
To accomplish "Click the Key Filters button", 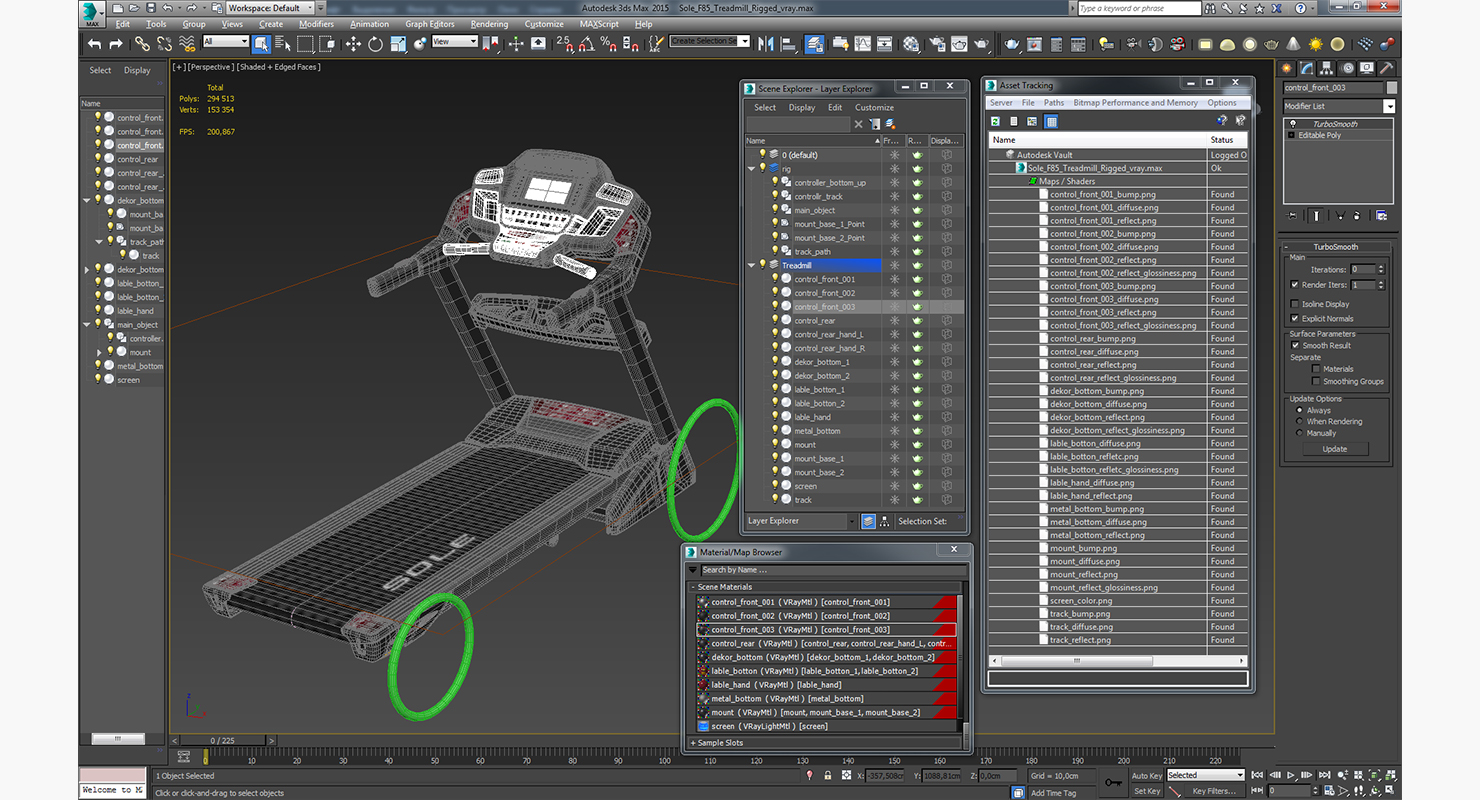I will pyautogui.click(x=1214, y=790).
